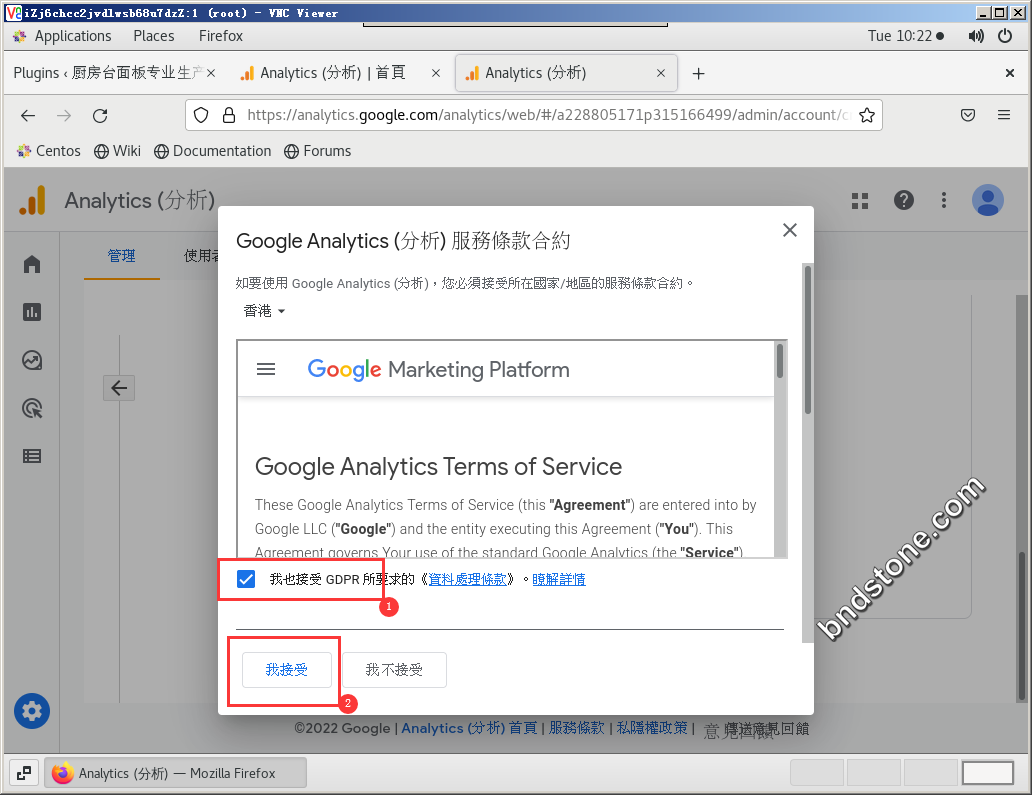This screenshot has width=1032, height=795.
Task: Click the Admin gear icon
Action: 32,711
